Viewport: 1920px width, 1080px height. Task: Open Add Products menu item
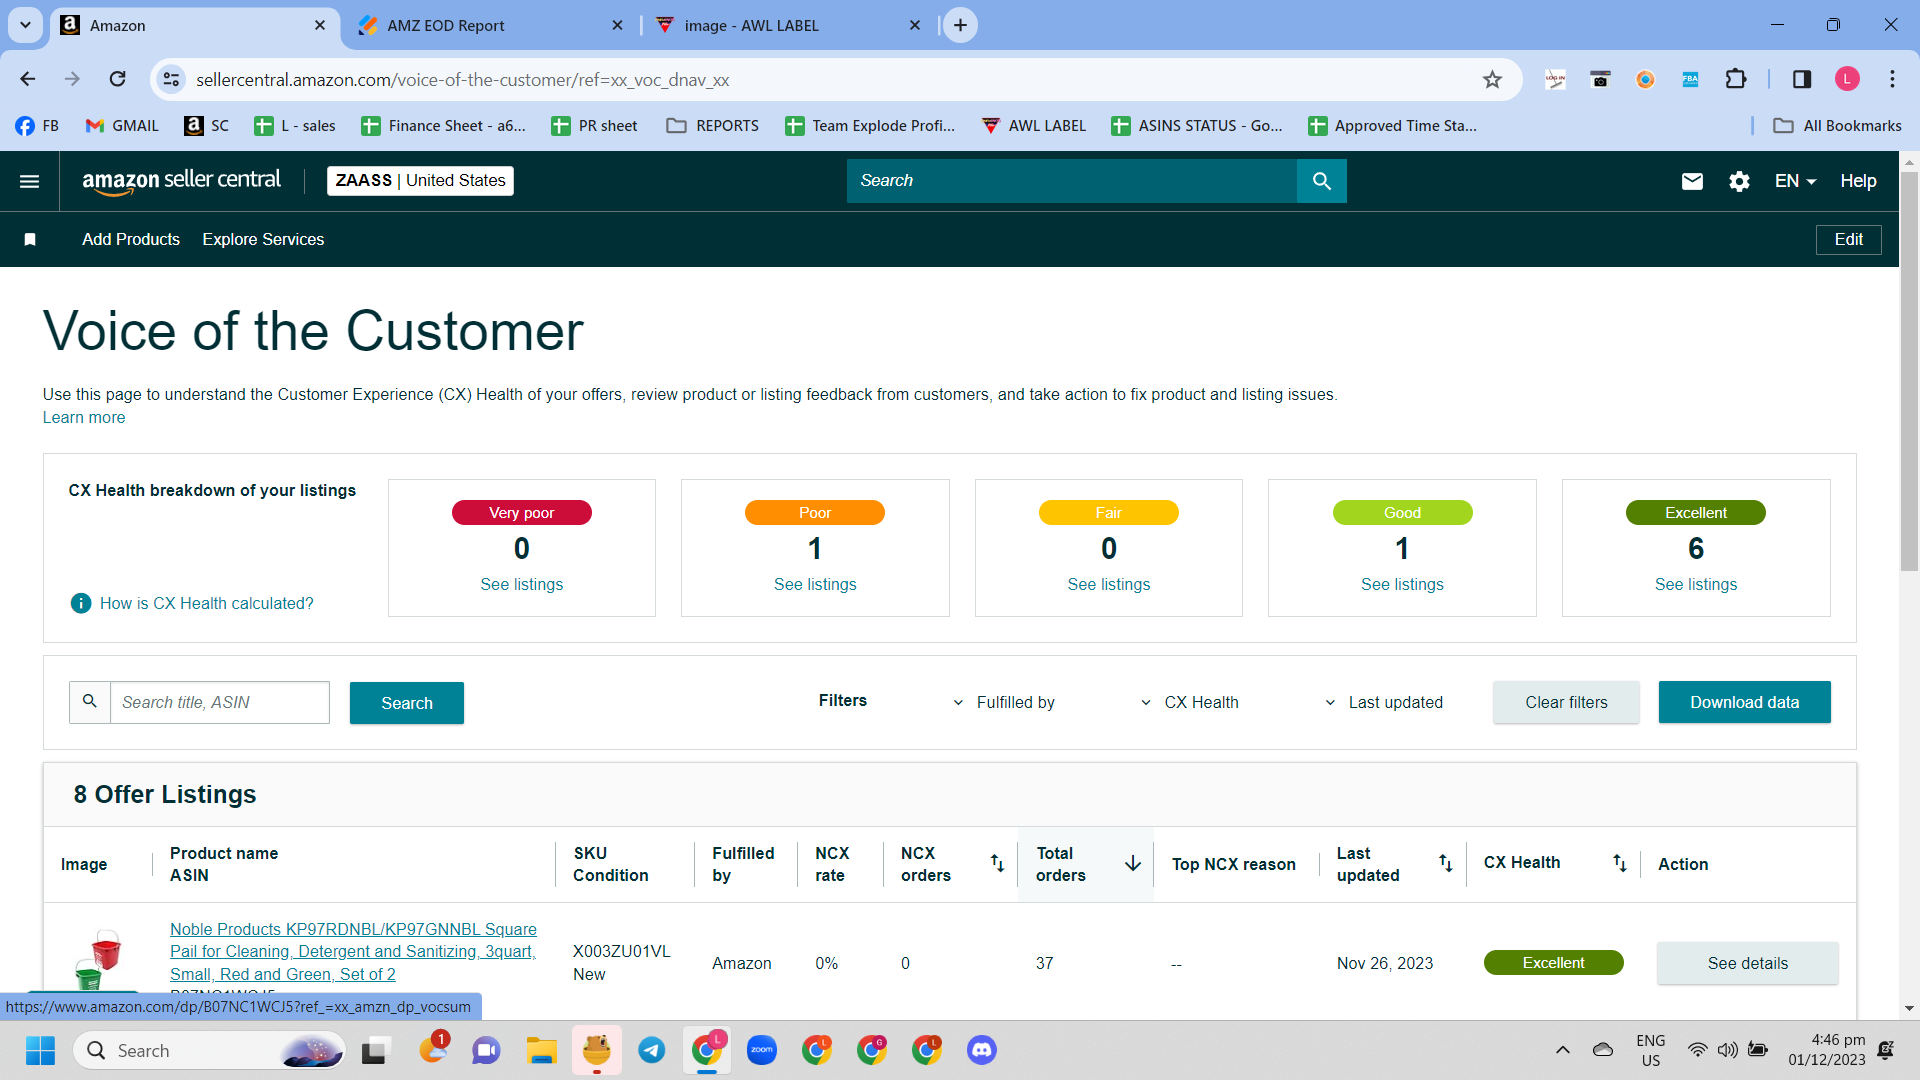pyautogui.click(x=131, y=239)
